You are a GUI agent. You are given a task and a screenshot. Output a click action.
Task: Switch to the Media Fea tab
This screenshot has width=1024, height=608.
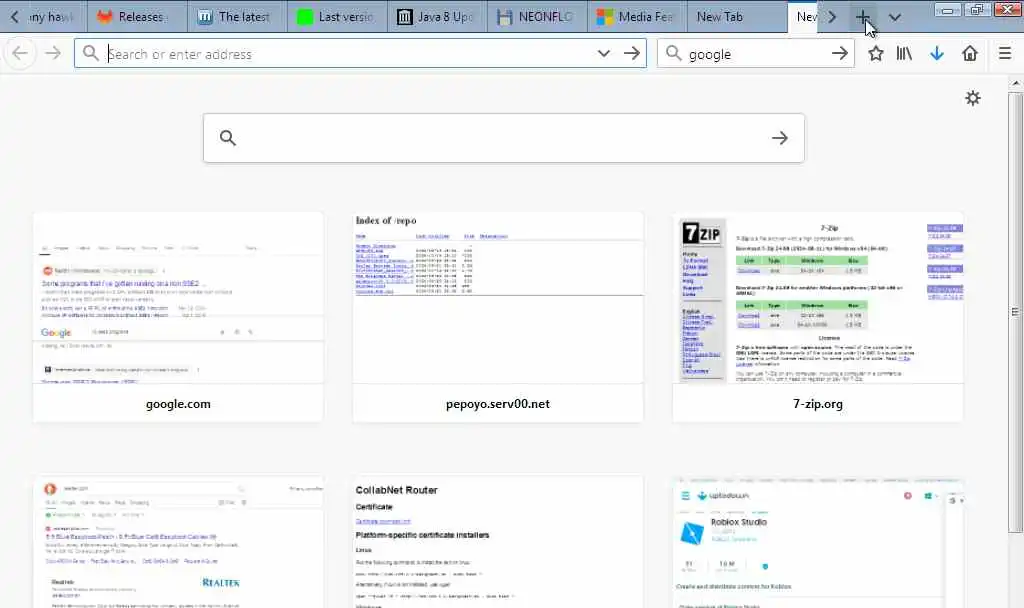click(637, 17)
